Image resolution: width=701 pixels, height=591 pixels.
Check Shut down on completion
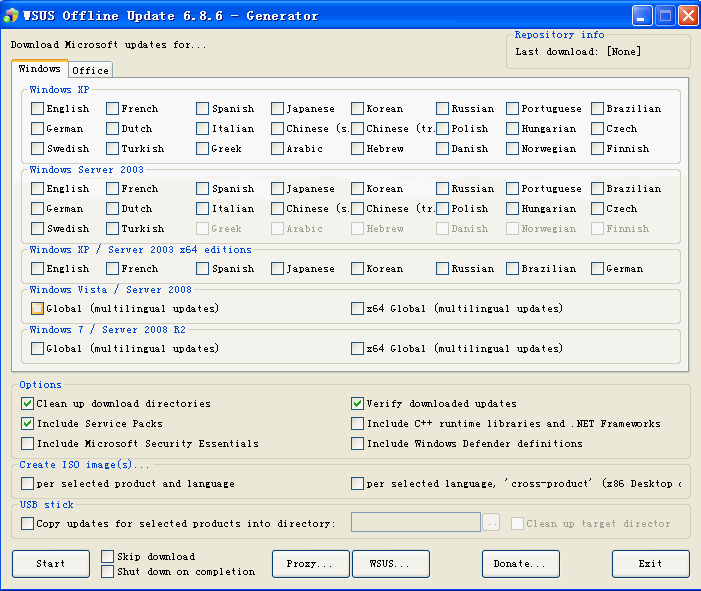pyautogui.click(x=108, y=572)
